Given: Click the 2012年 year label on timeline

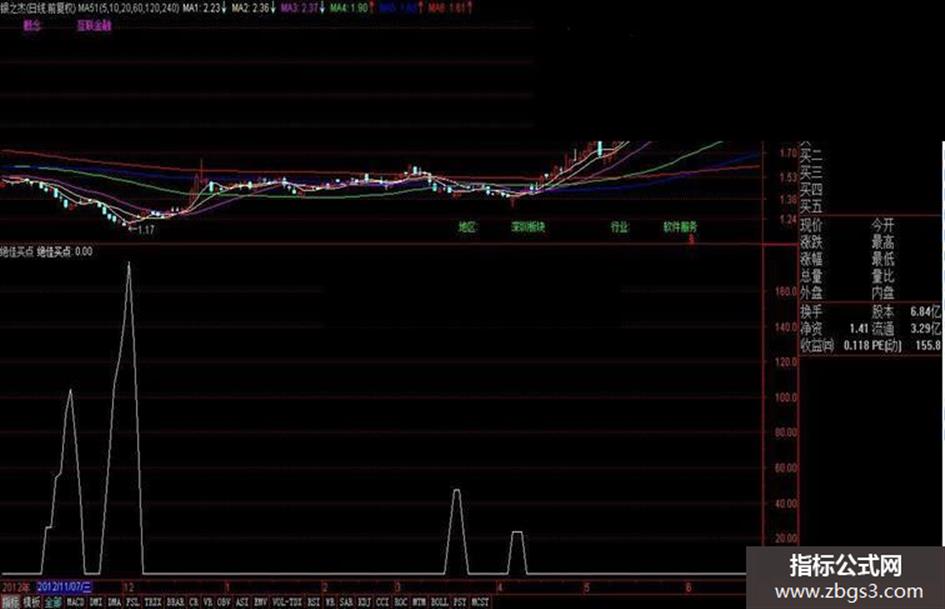Looking at the screenshot, I should tap(16, 587).
